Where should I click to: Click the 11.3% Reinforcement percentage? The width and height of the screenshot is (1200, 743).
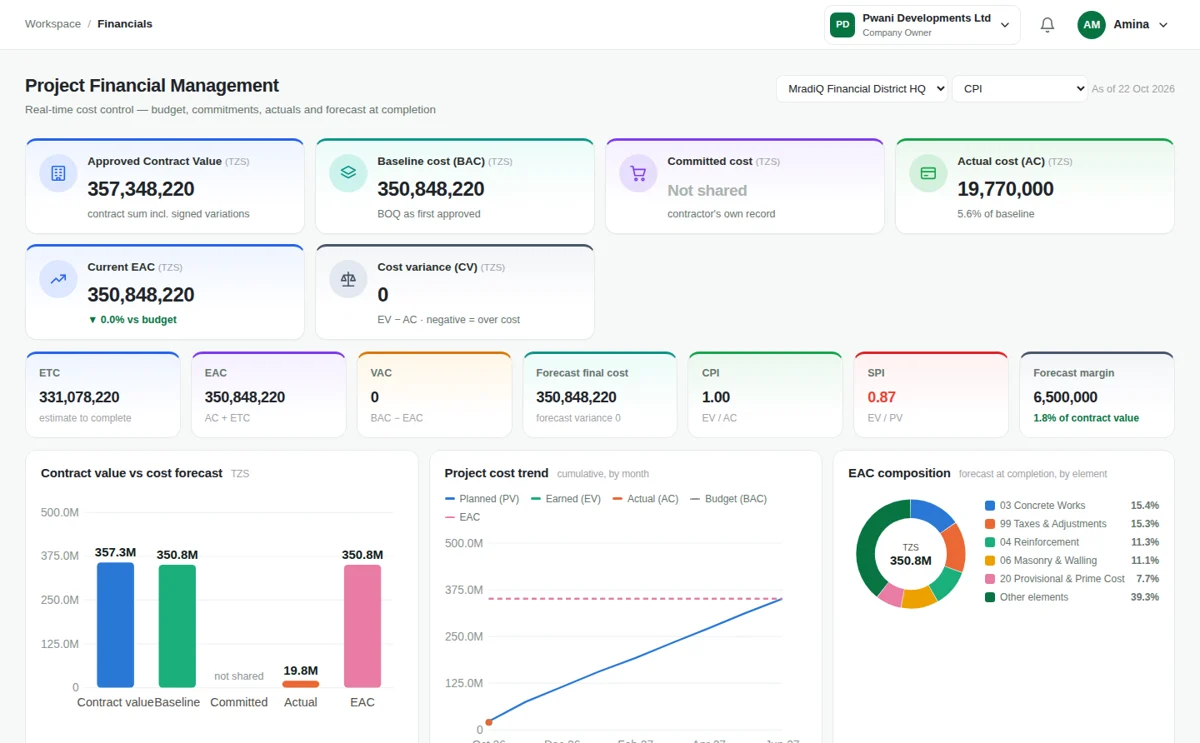point(1145,542)
